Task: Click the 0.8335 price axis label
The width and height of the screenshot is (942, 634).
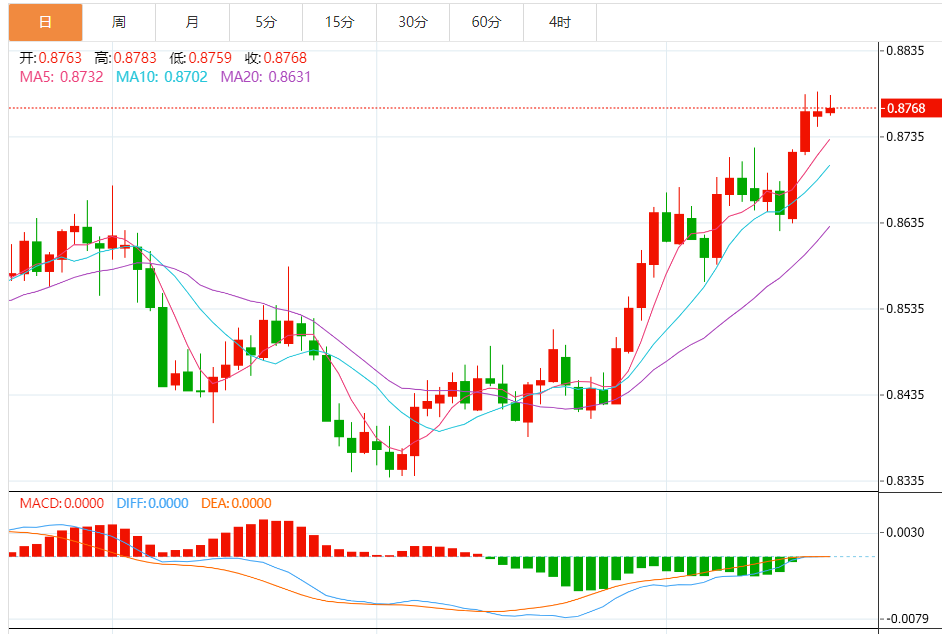Action: 906,481
